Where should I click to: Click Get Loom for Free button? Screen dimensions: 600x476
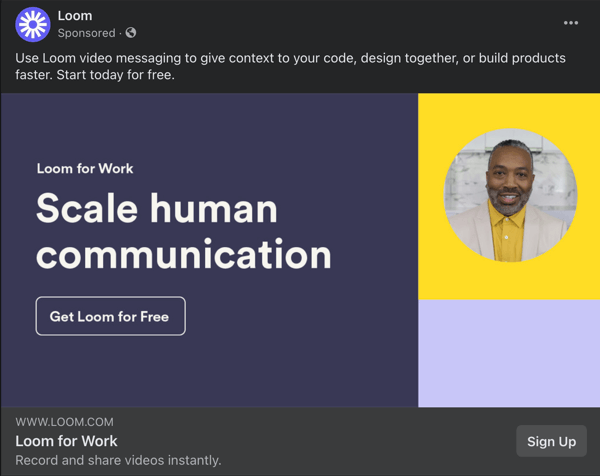(111, 316)
